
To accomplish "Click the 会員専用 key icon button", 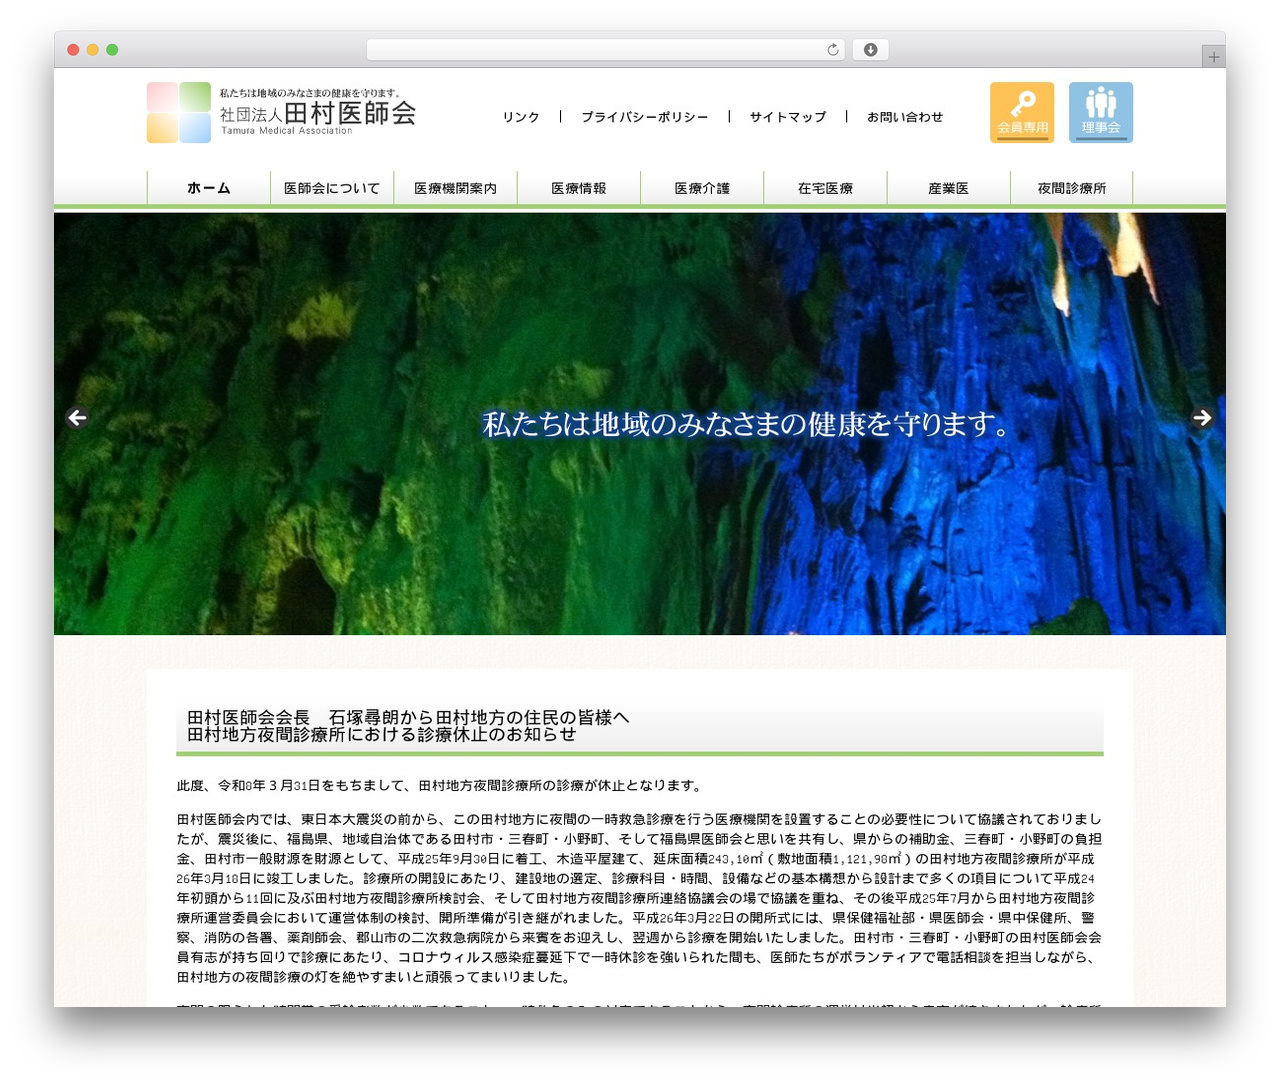I will (x=1022, y=112).
